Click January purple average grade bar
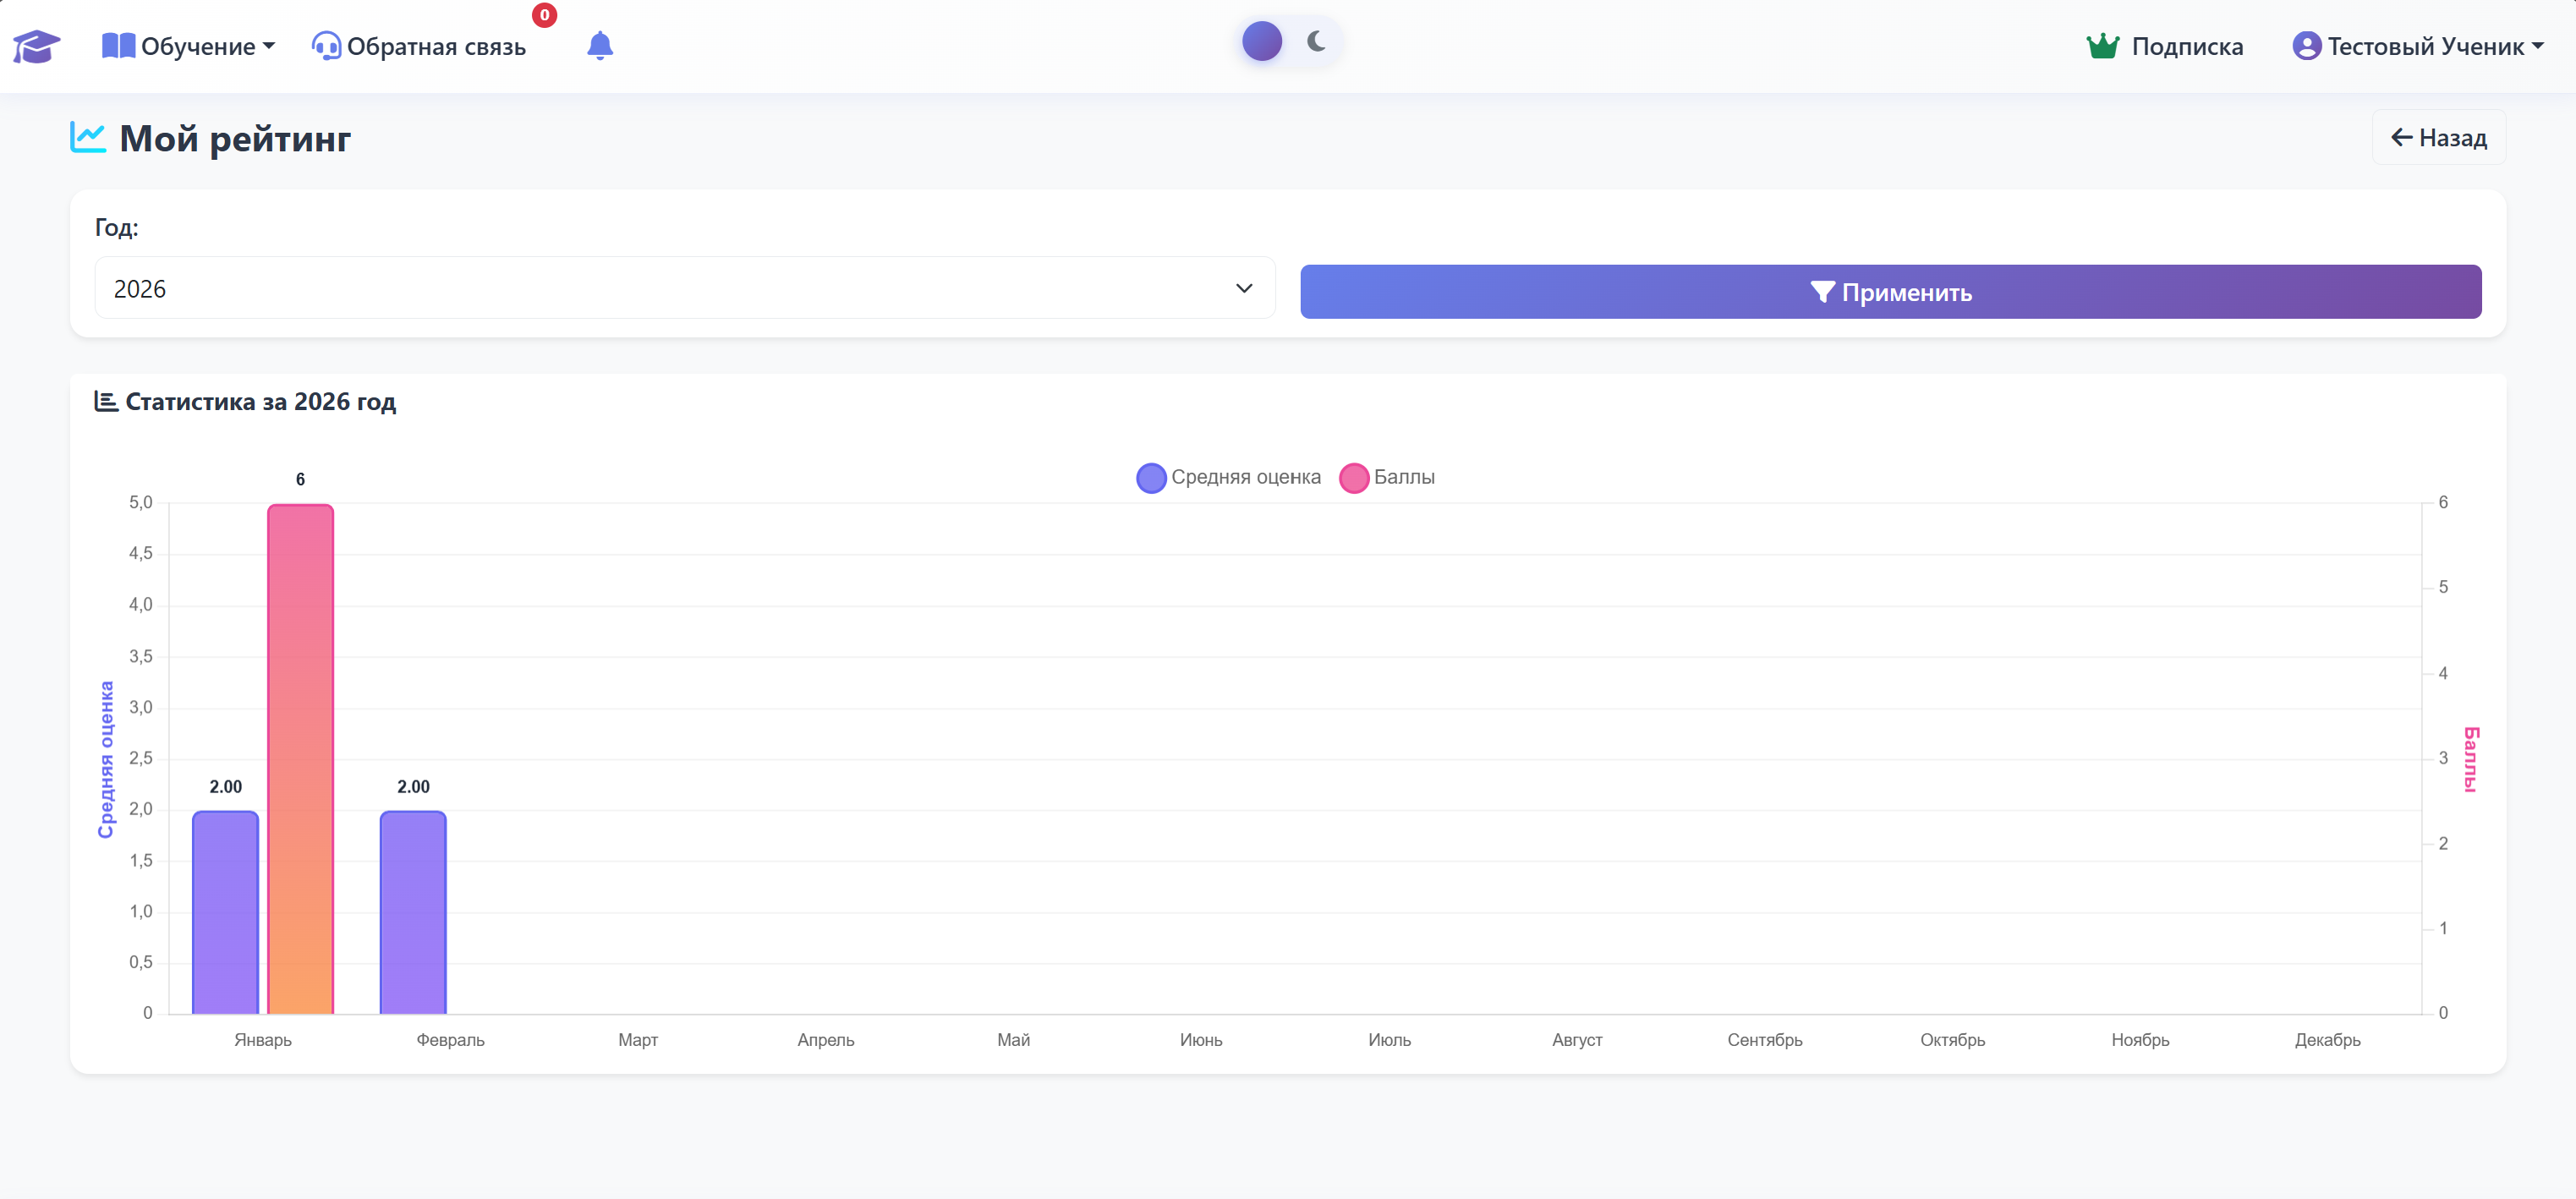This screenshot has width=2576, height=1199. click(225, 912)
